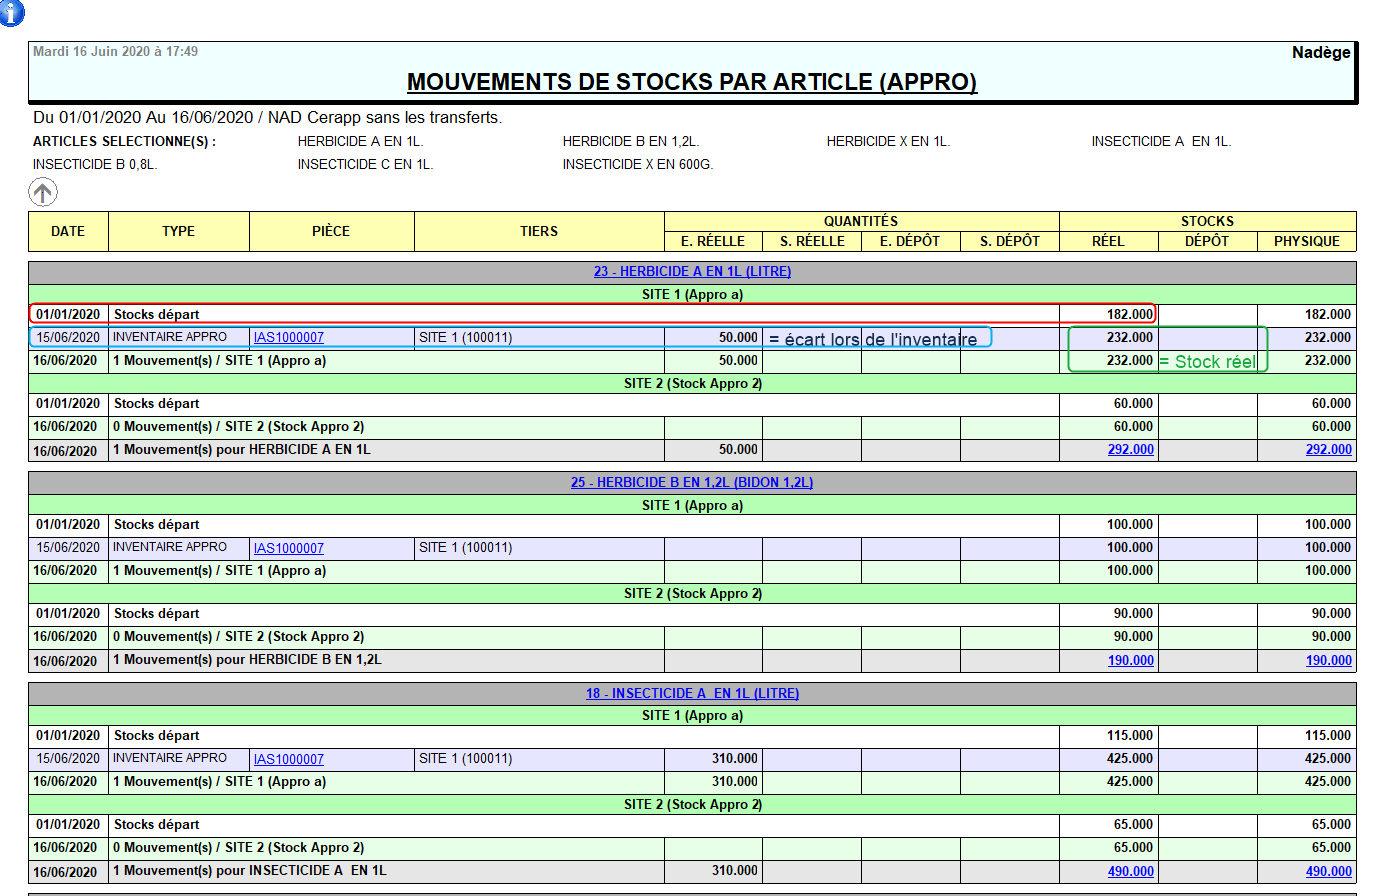Click the E. RÉELLE quantity column header
The height and width of the screenshot is (896, 1377).
click(x=713, y=241)
